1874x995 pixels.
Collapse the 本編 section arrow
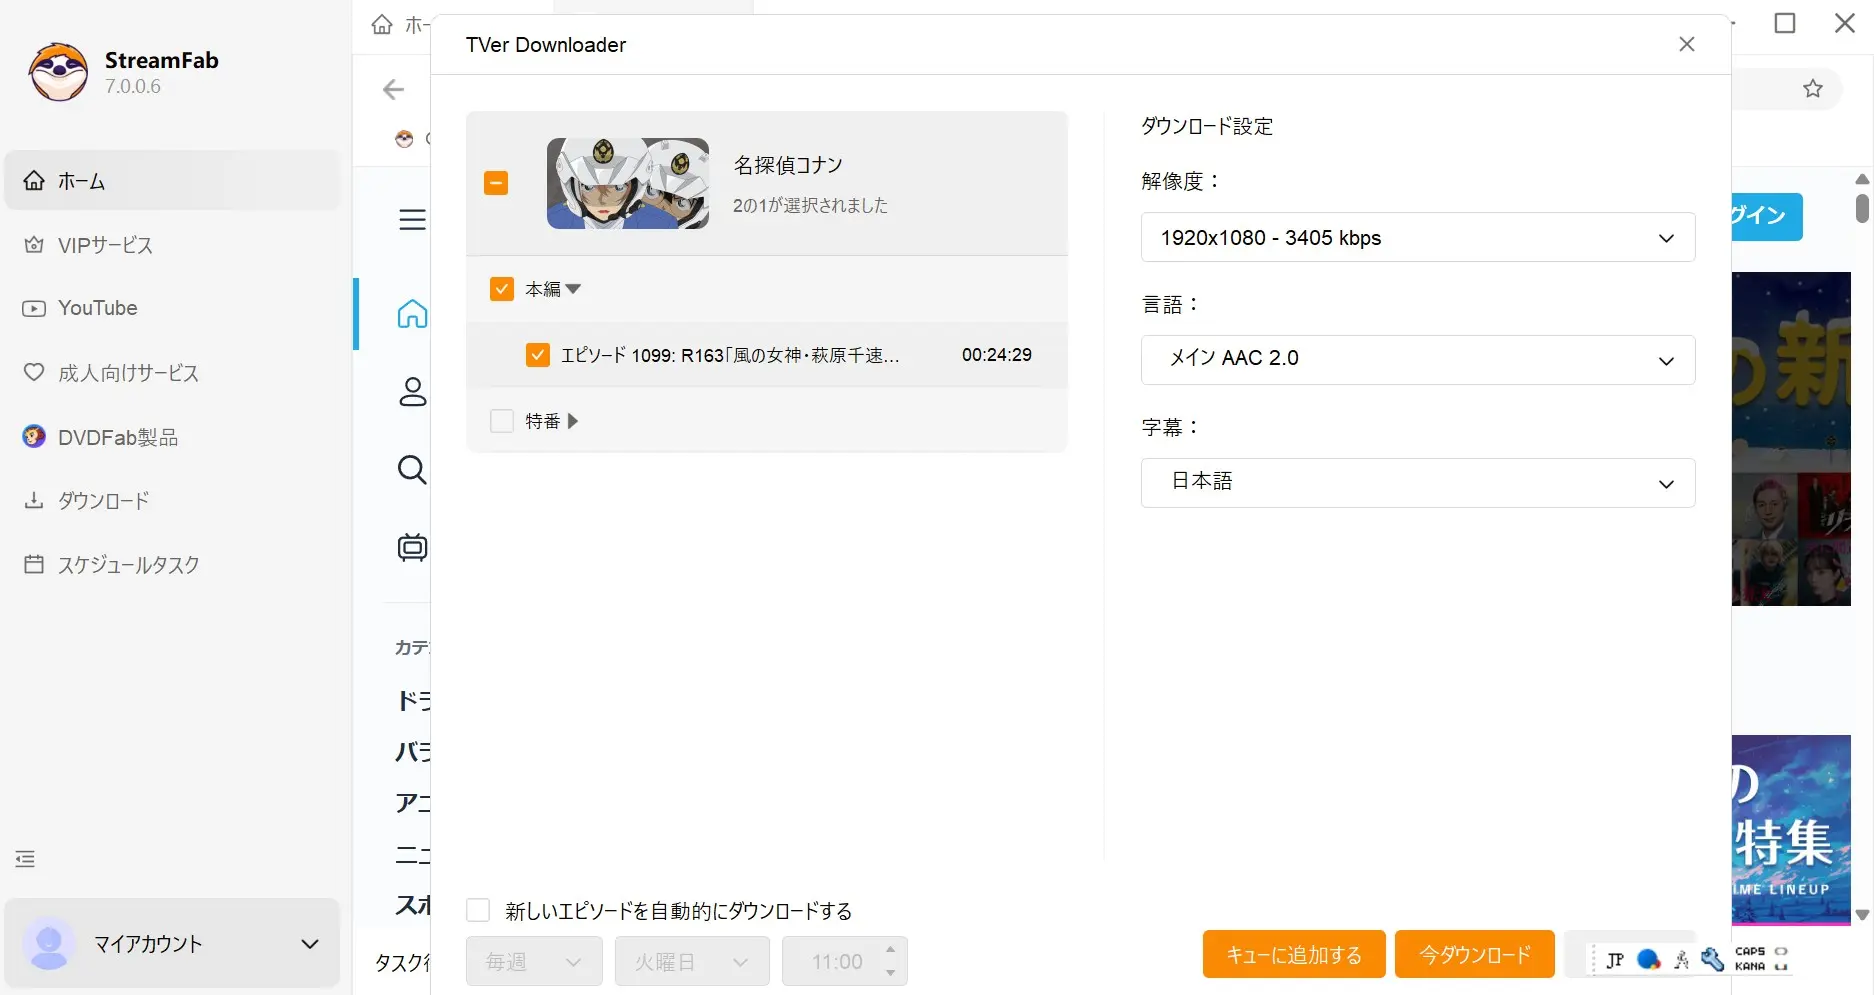point(573,289)
